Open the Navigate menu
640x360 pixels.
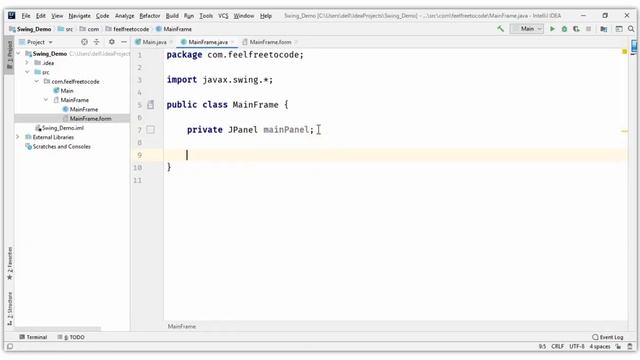click(79, 16)
